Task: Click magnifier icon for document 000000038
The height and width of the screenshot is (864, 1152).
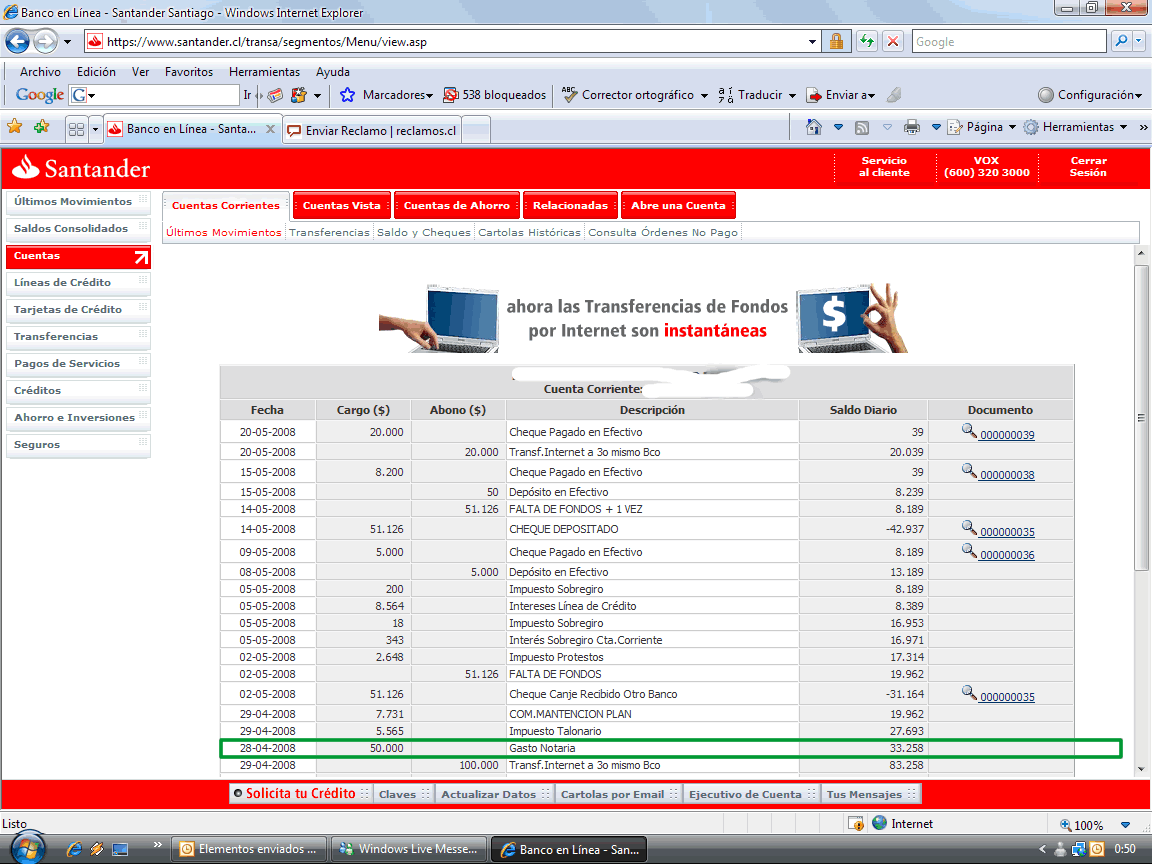Action: (969, 470)
